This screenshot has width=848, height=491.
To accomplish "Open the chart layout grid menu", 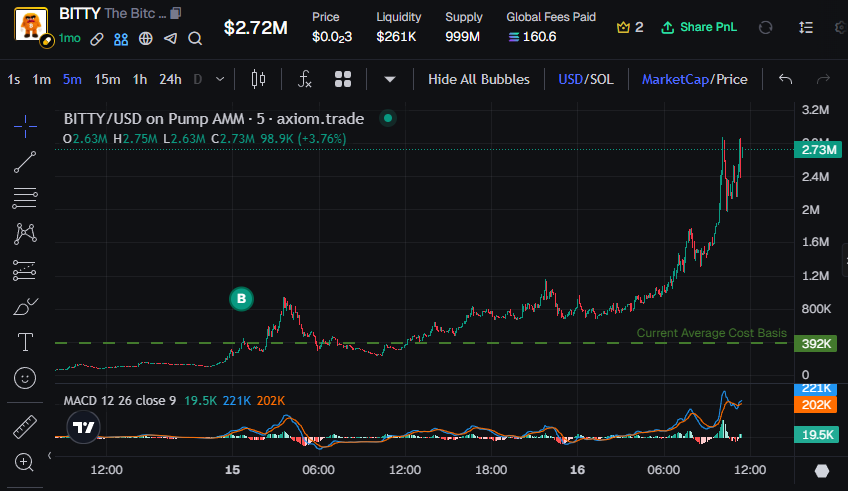I will 343,79.
